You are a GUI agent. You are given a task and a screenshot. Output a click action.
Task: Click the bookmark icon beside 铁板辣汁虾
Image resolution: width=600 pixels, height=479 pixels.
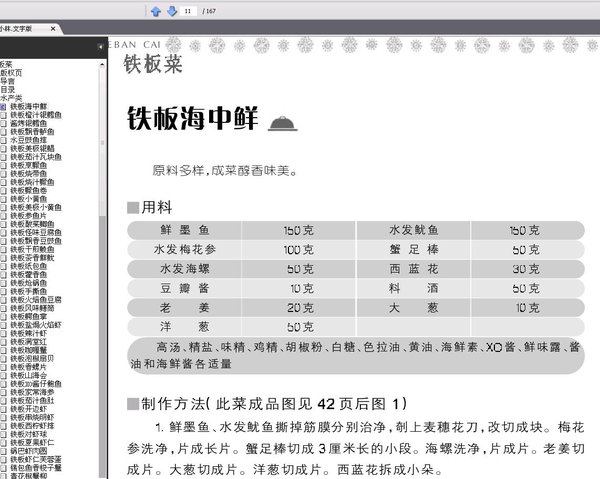[x=3, y=334]
